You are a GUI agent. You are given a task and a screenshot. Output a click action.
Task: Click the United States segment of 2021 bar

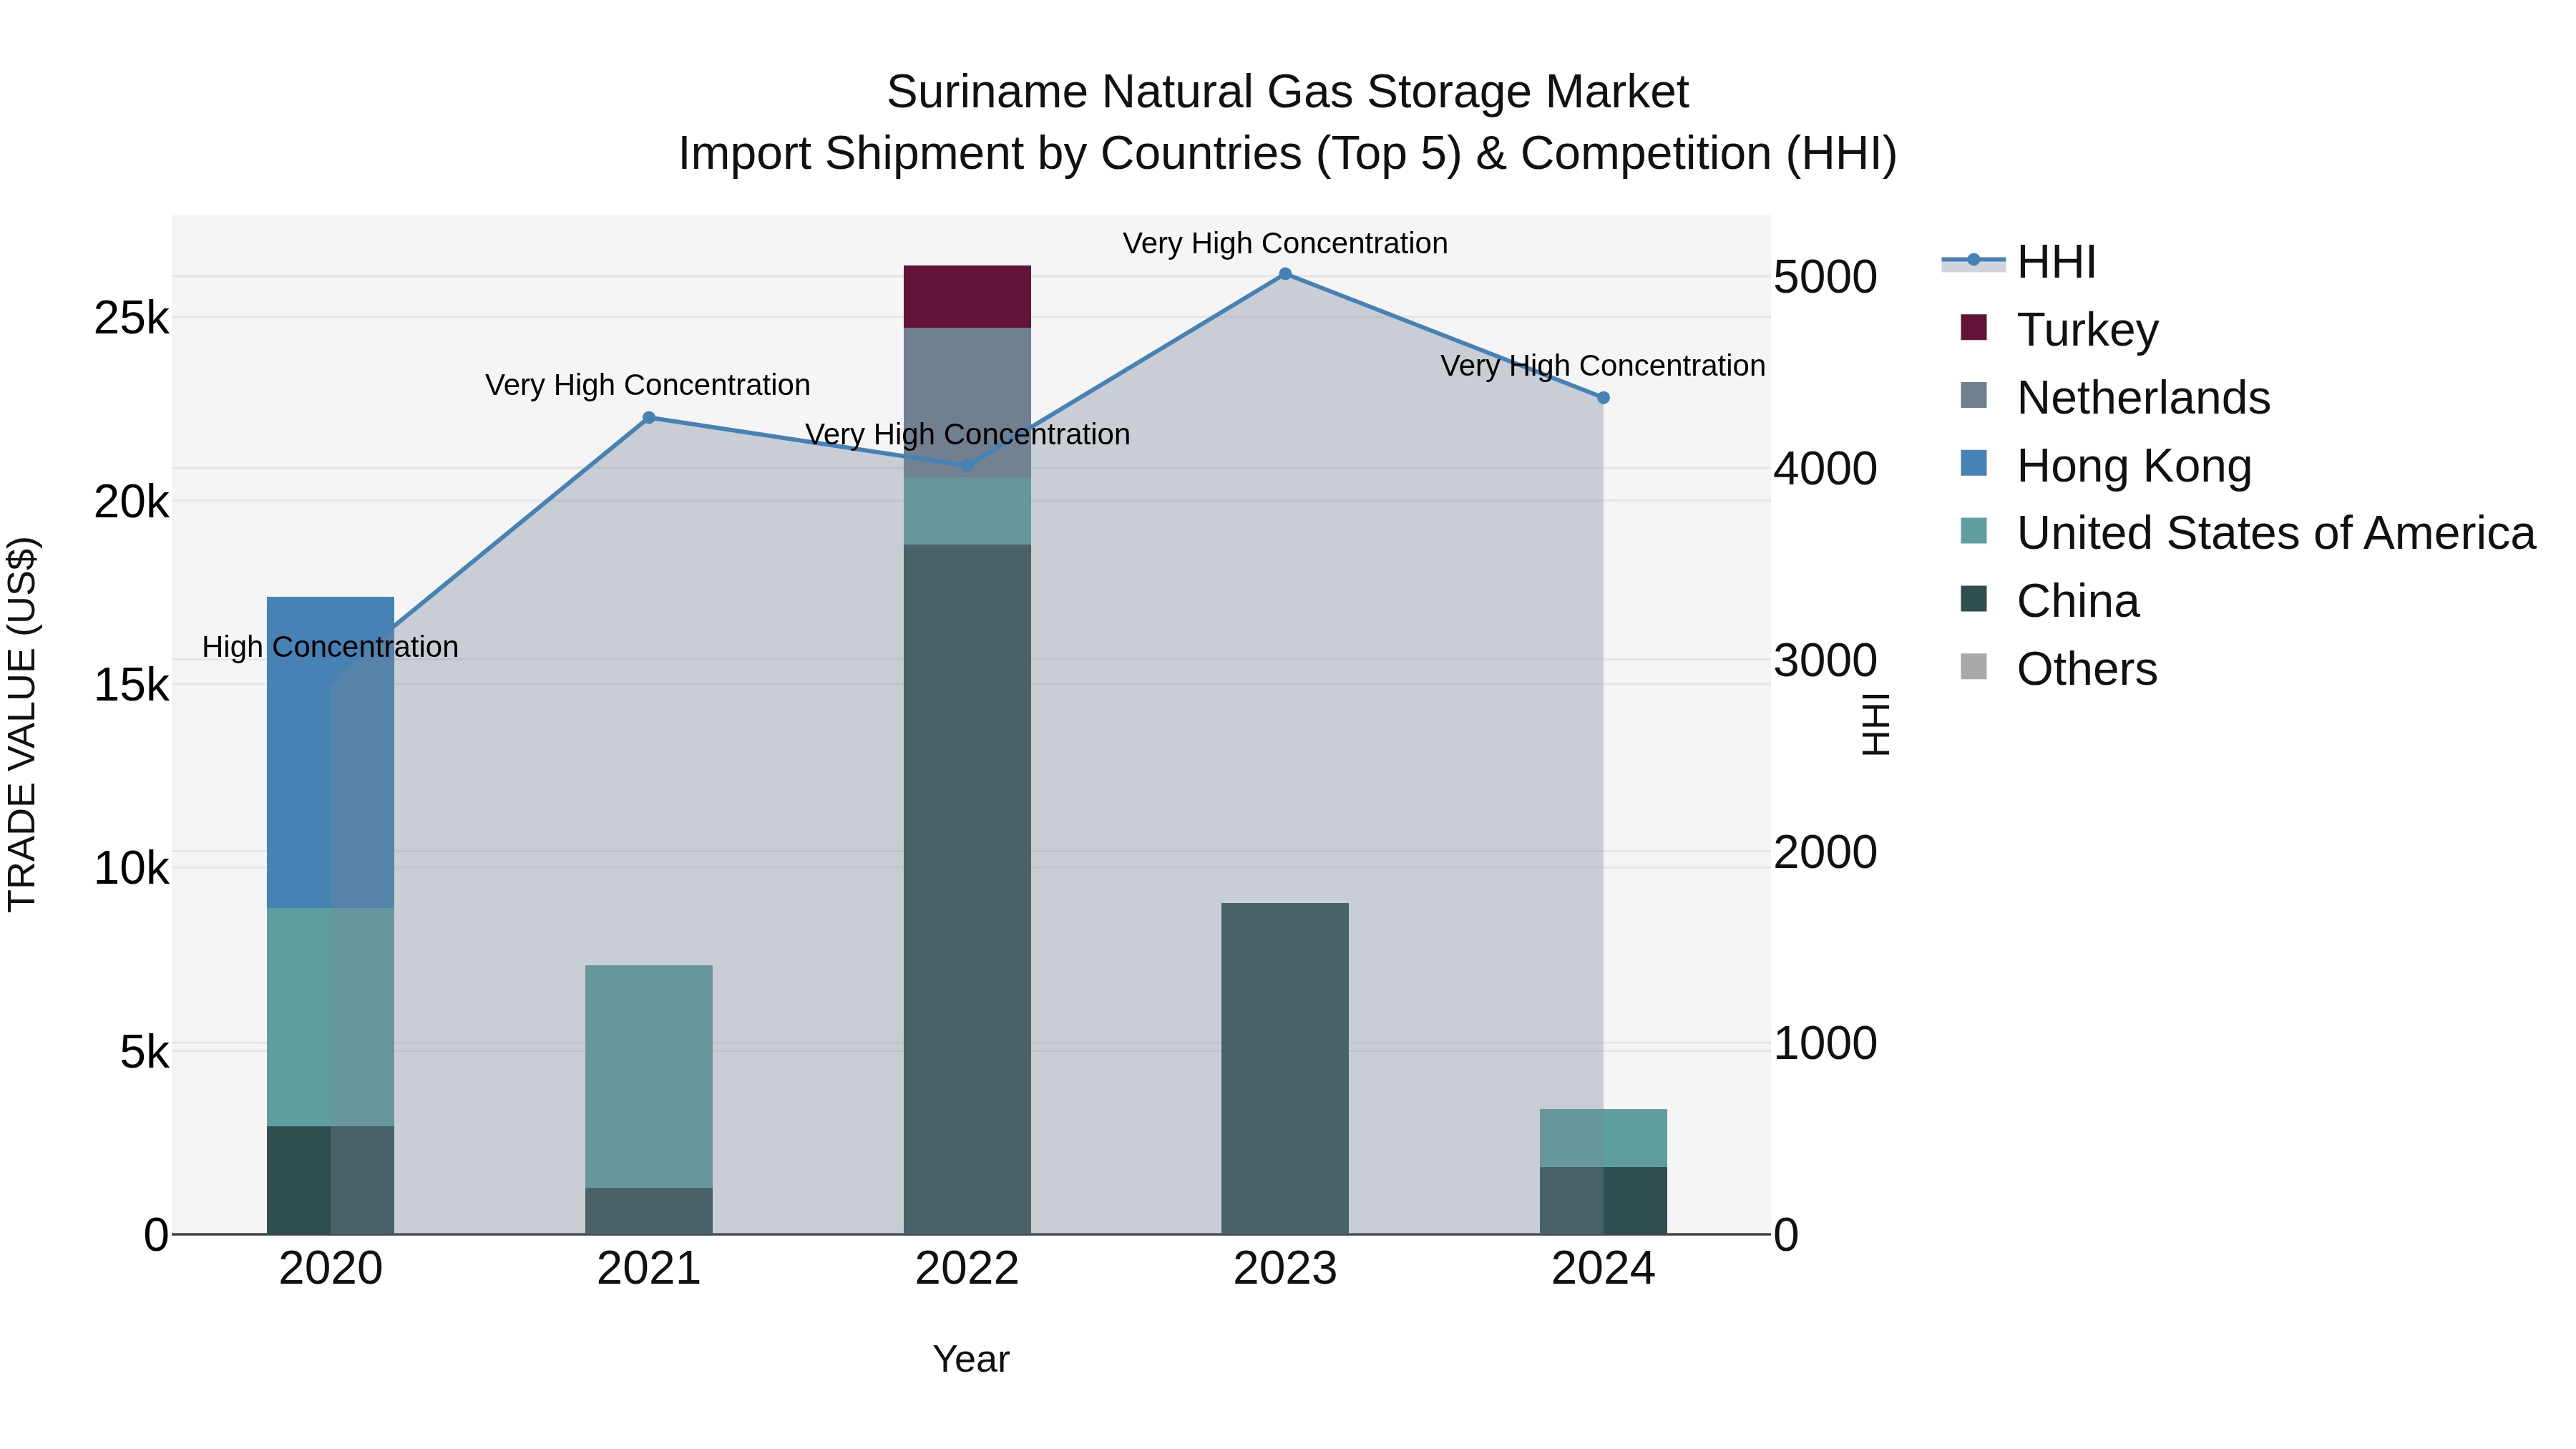(x=649, y=1077)
